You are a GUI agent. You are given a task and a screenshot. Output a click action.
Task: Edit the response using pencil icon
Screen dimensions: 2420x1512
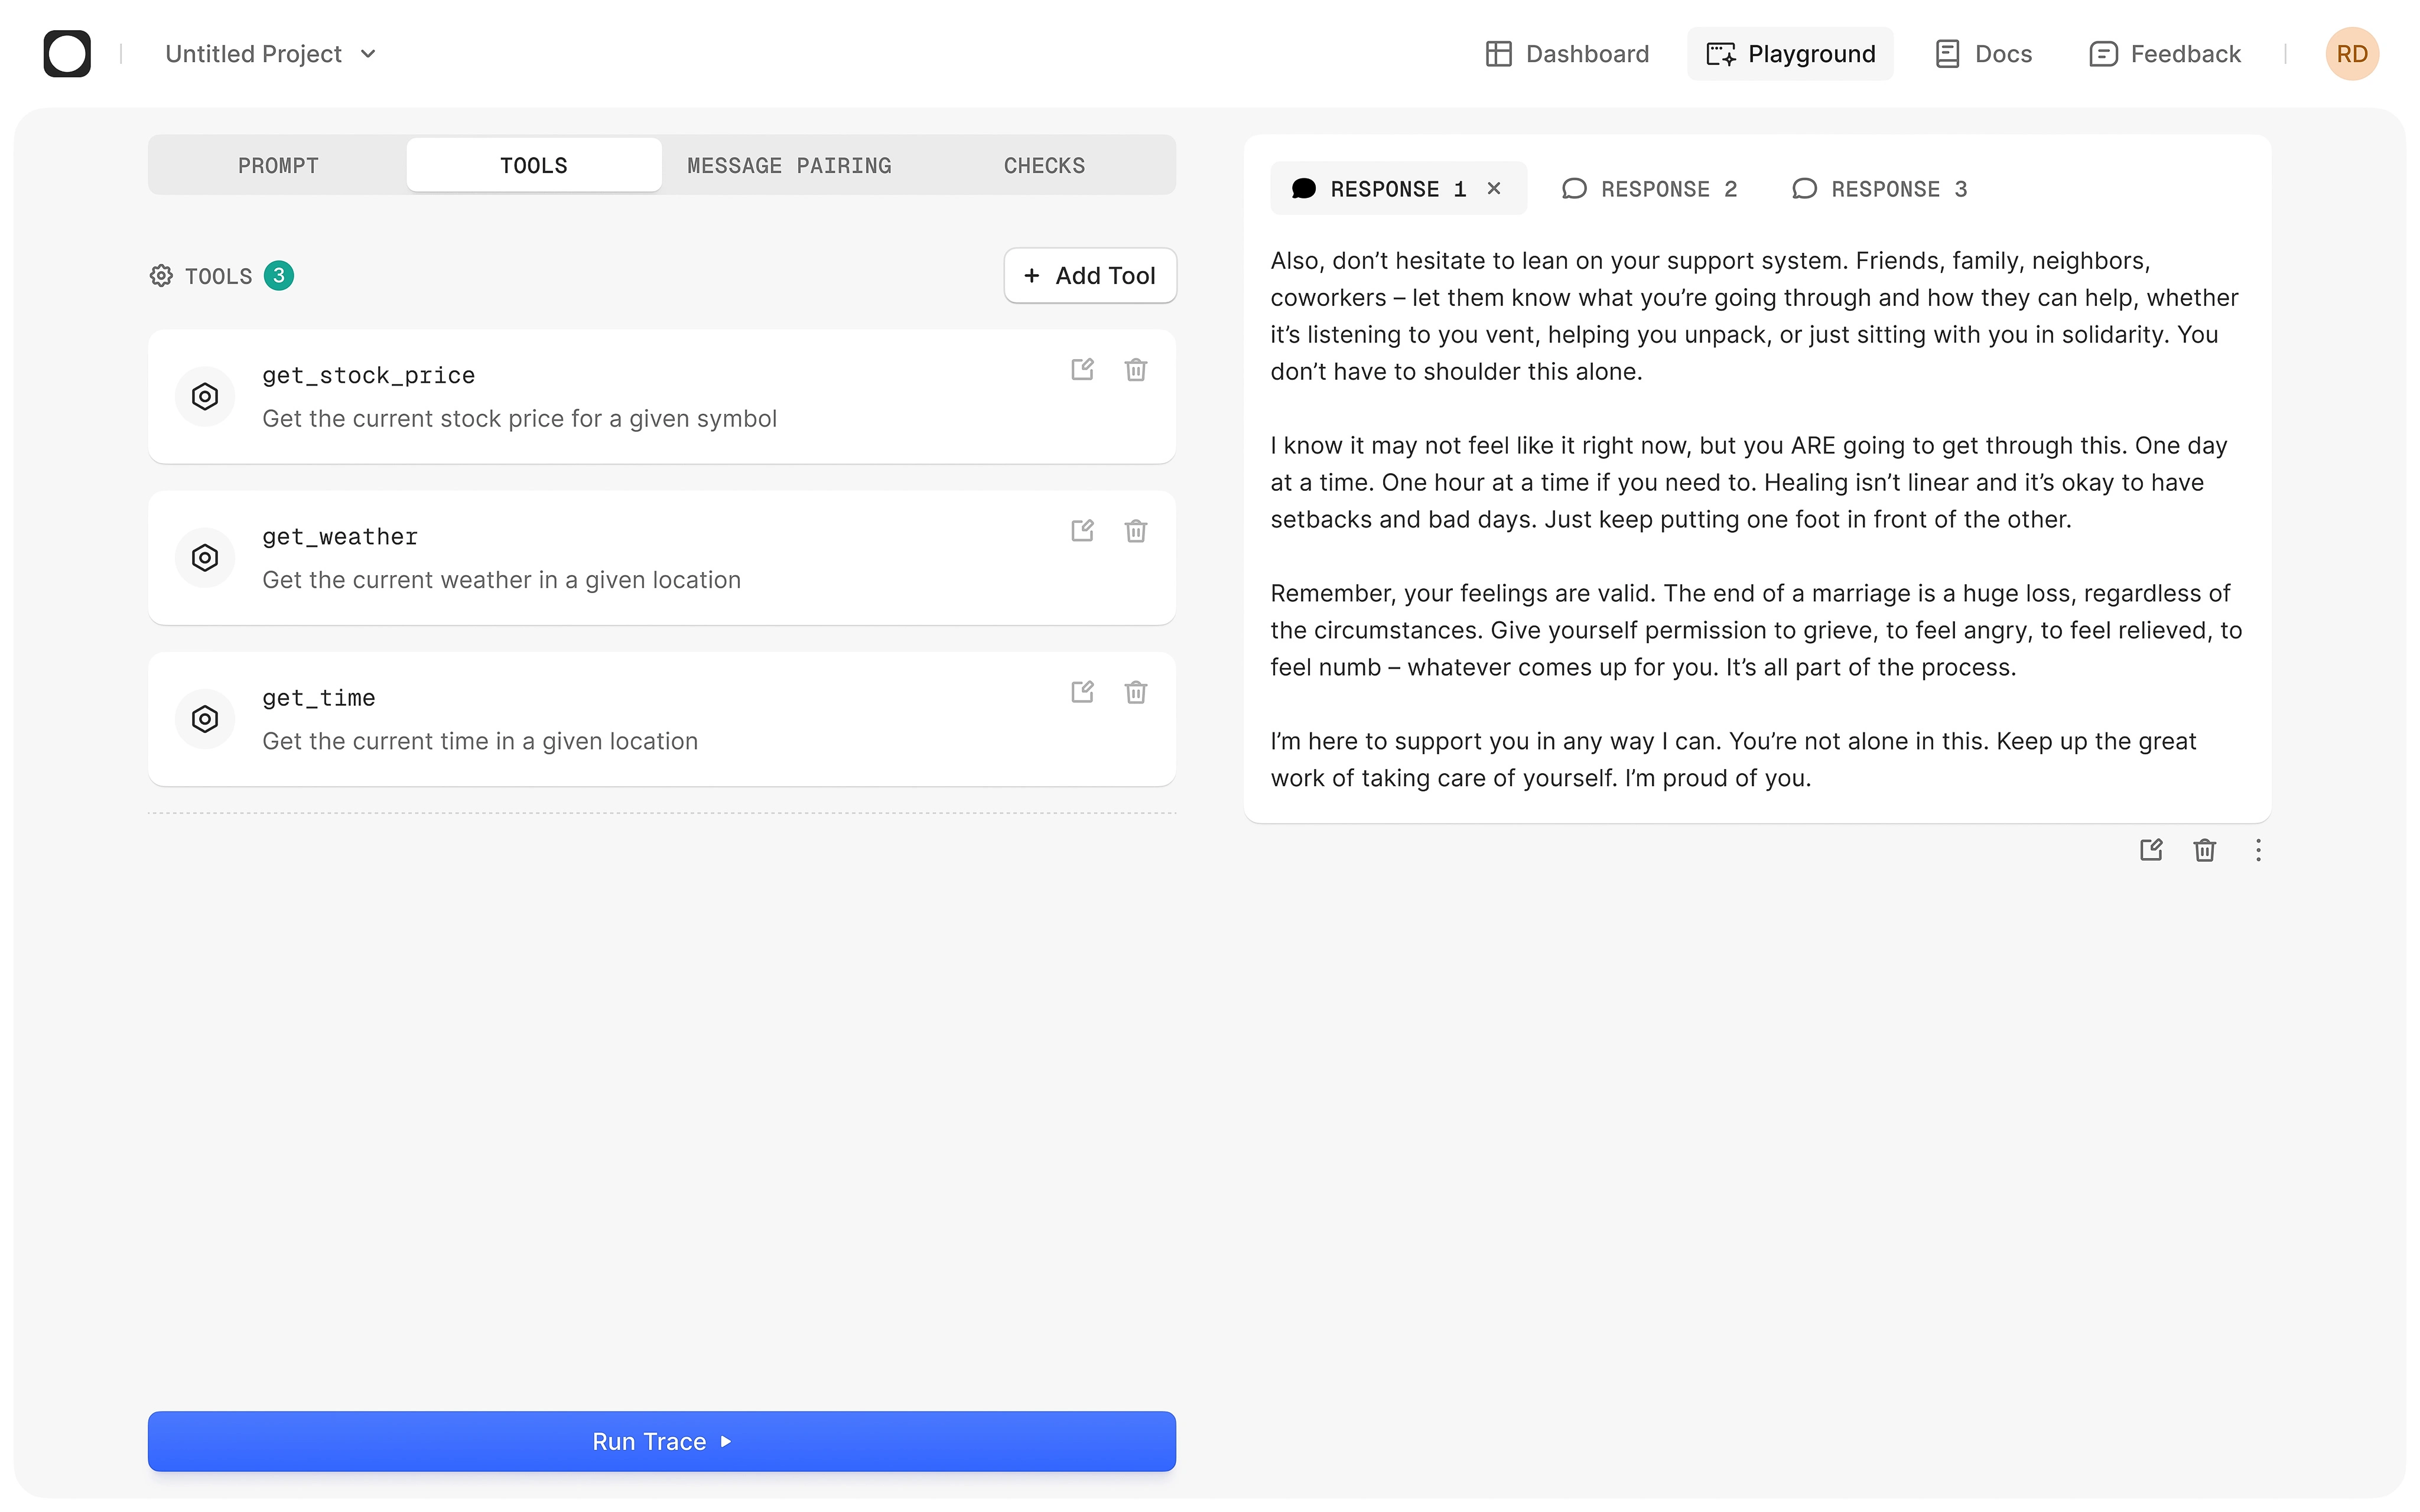click(x=2151, y=850)
